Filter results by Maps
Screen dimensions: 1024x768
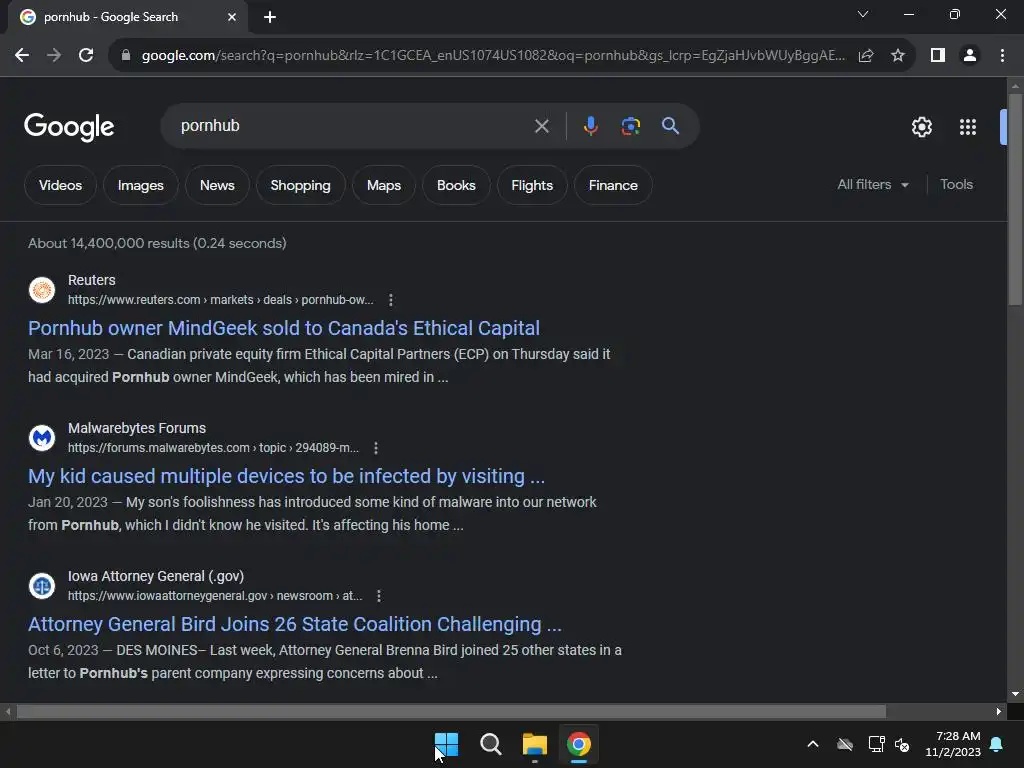384,185
